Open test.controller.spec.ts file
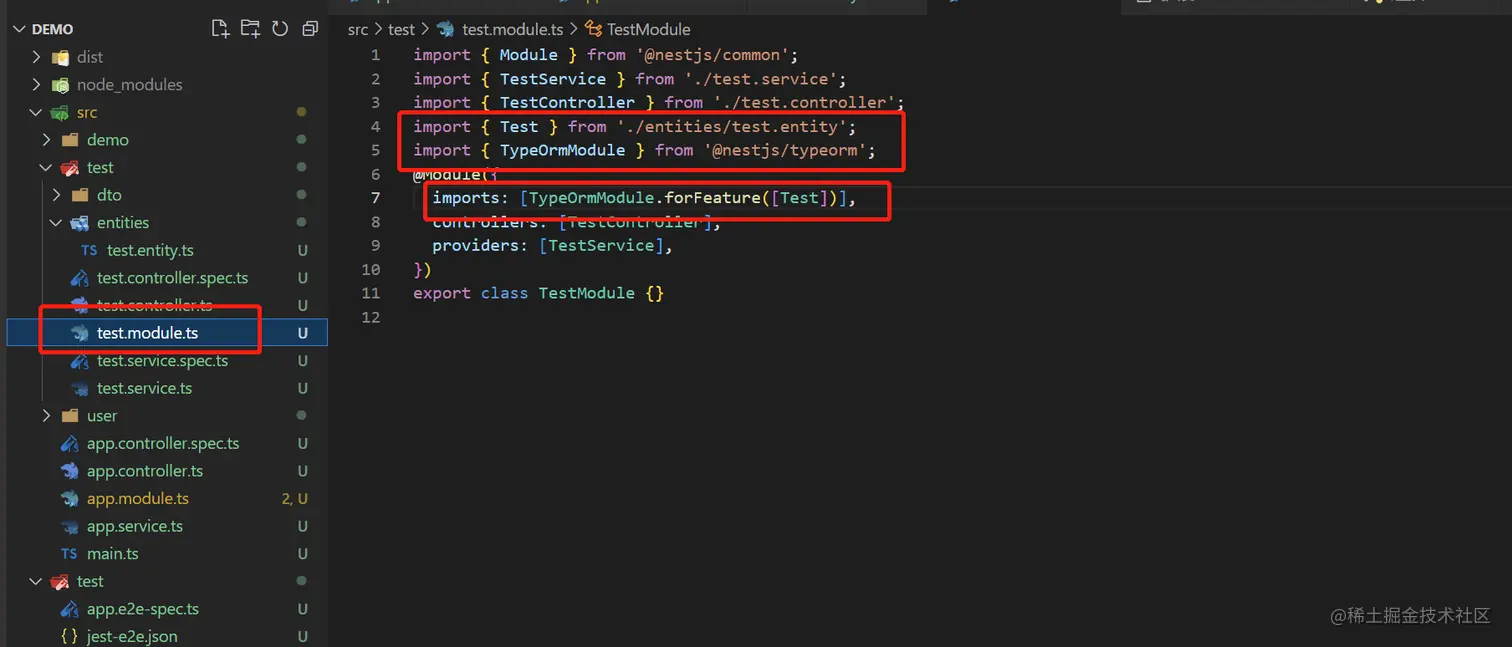 click(172, 278)
